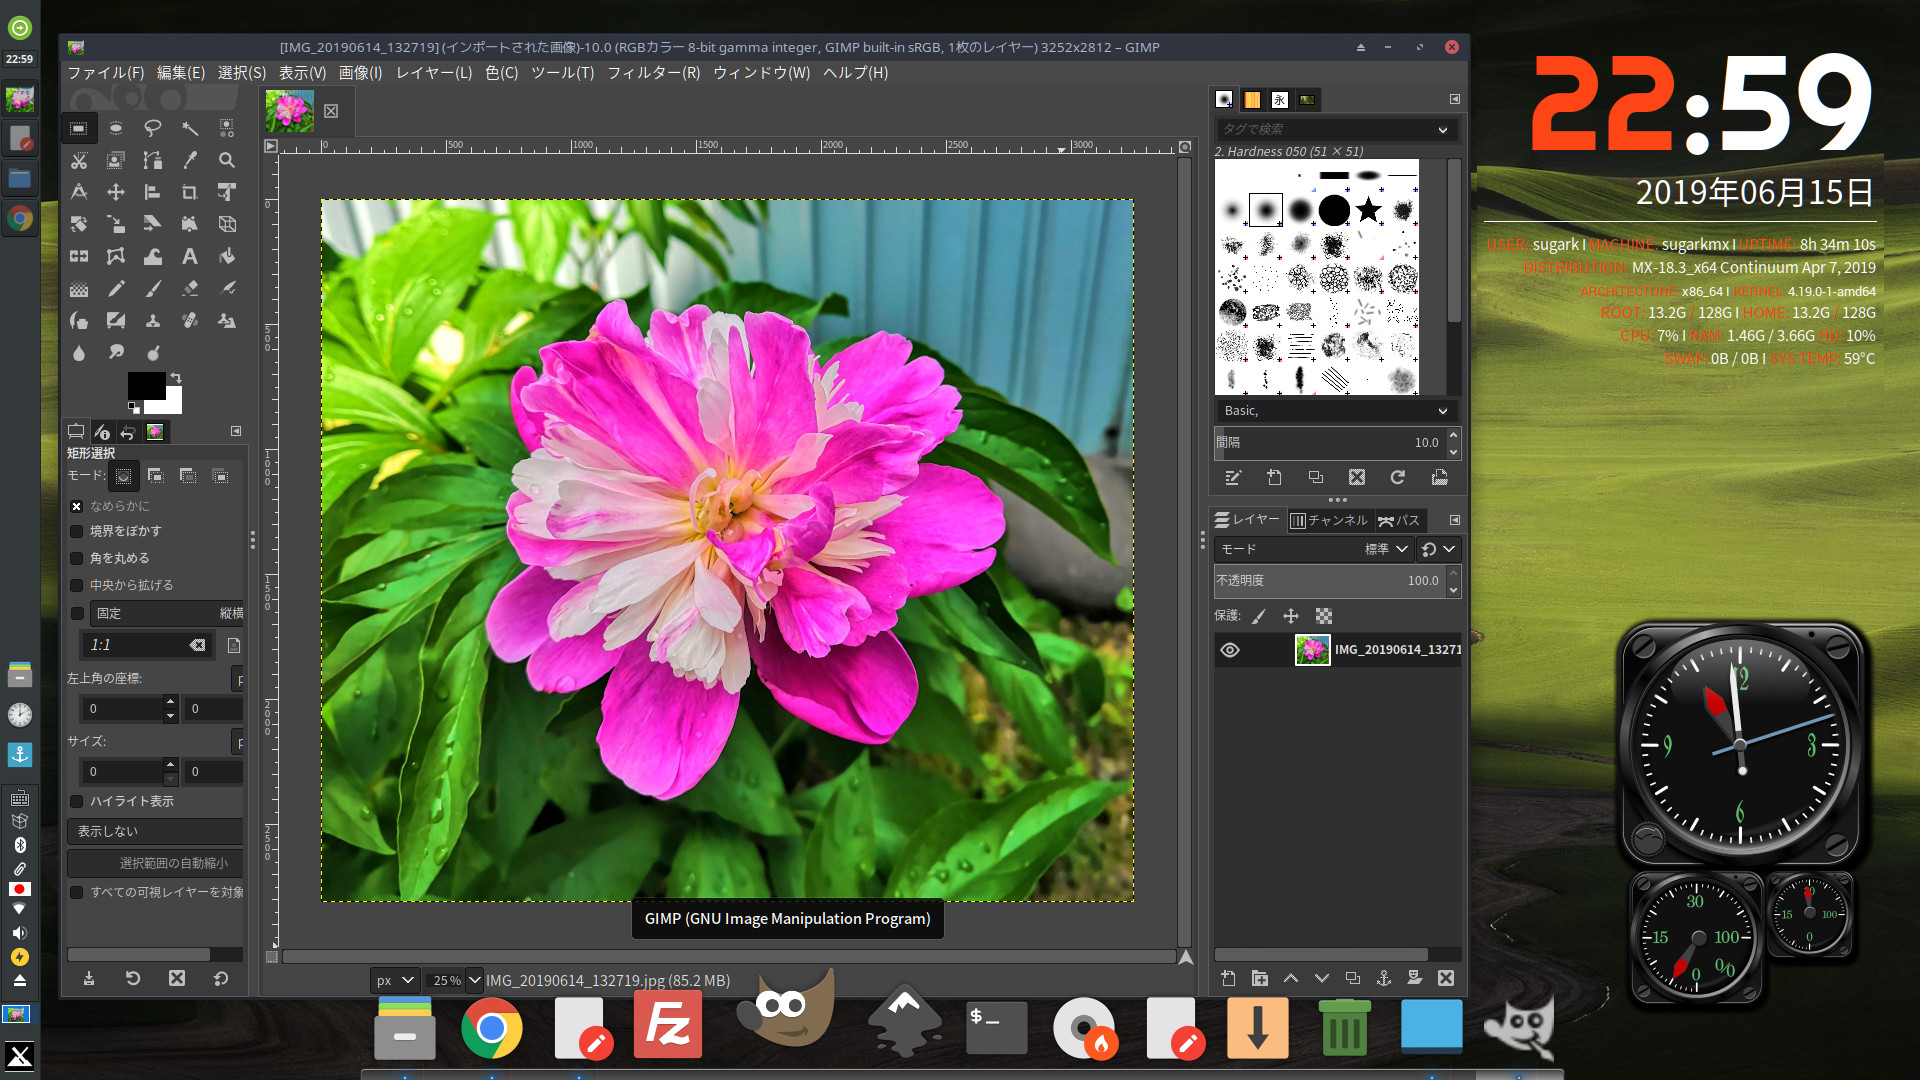Enable the 境界をぼかす checkbox

pos(77,531)
